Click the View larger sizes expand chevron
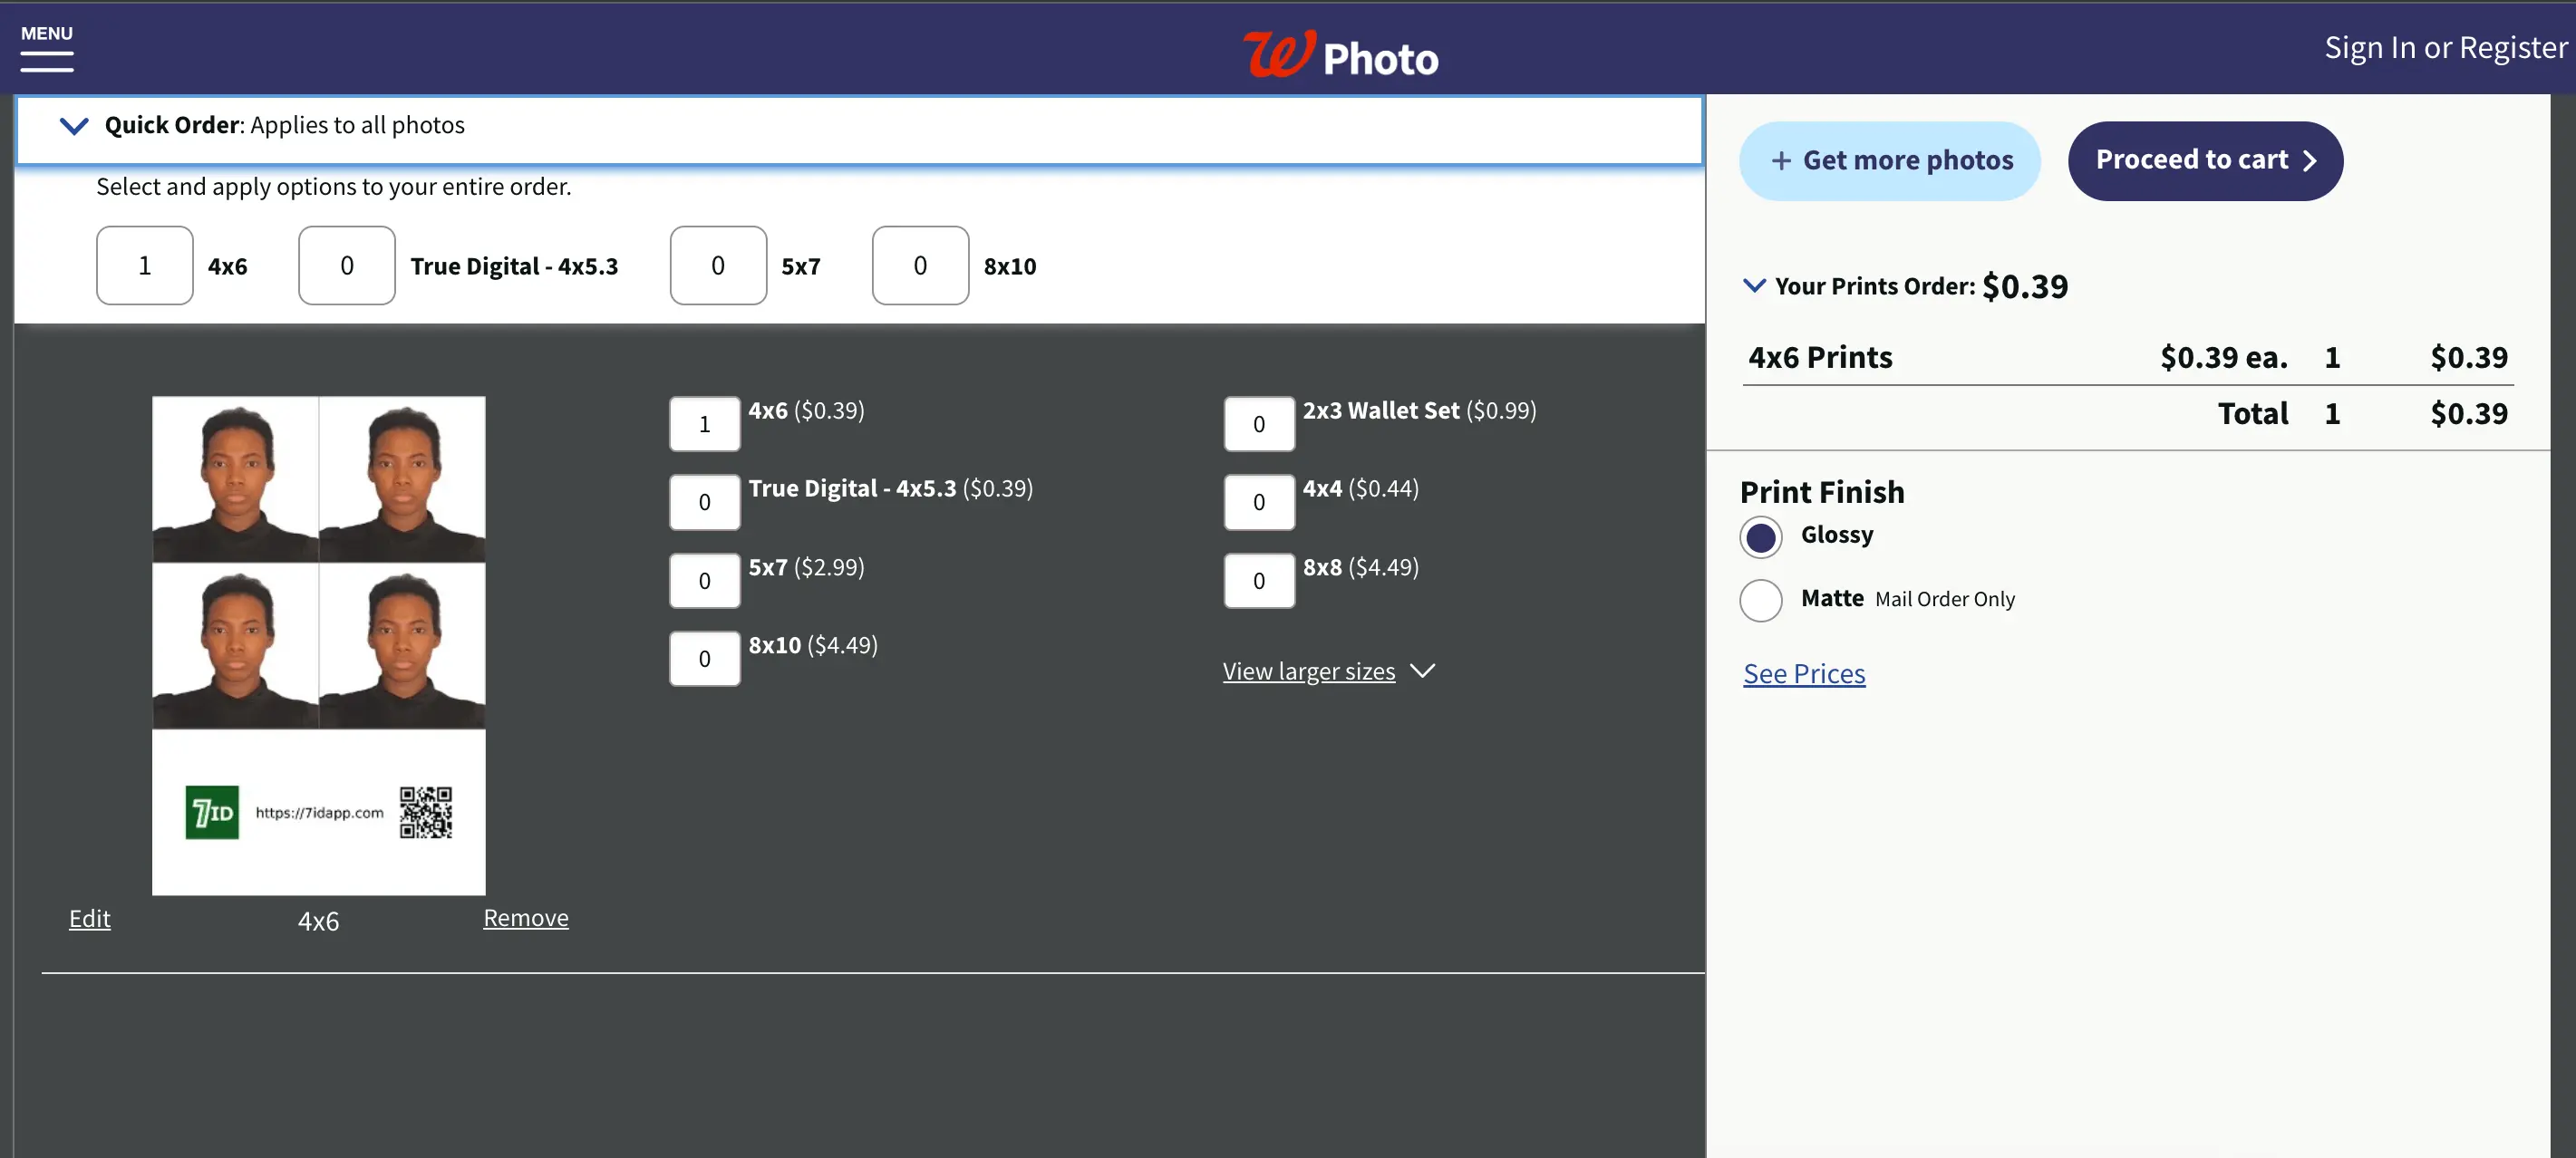 (x=1426, y=671)
